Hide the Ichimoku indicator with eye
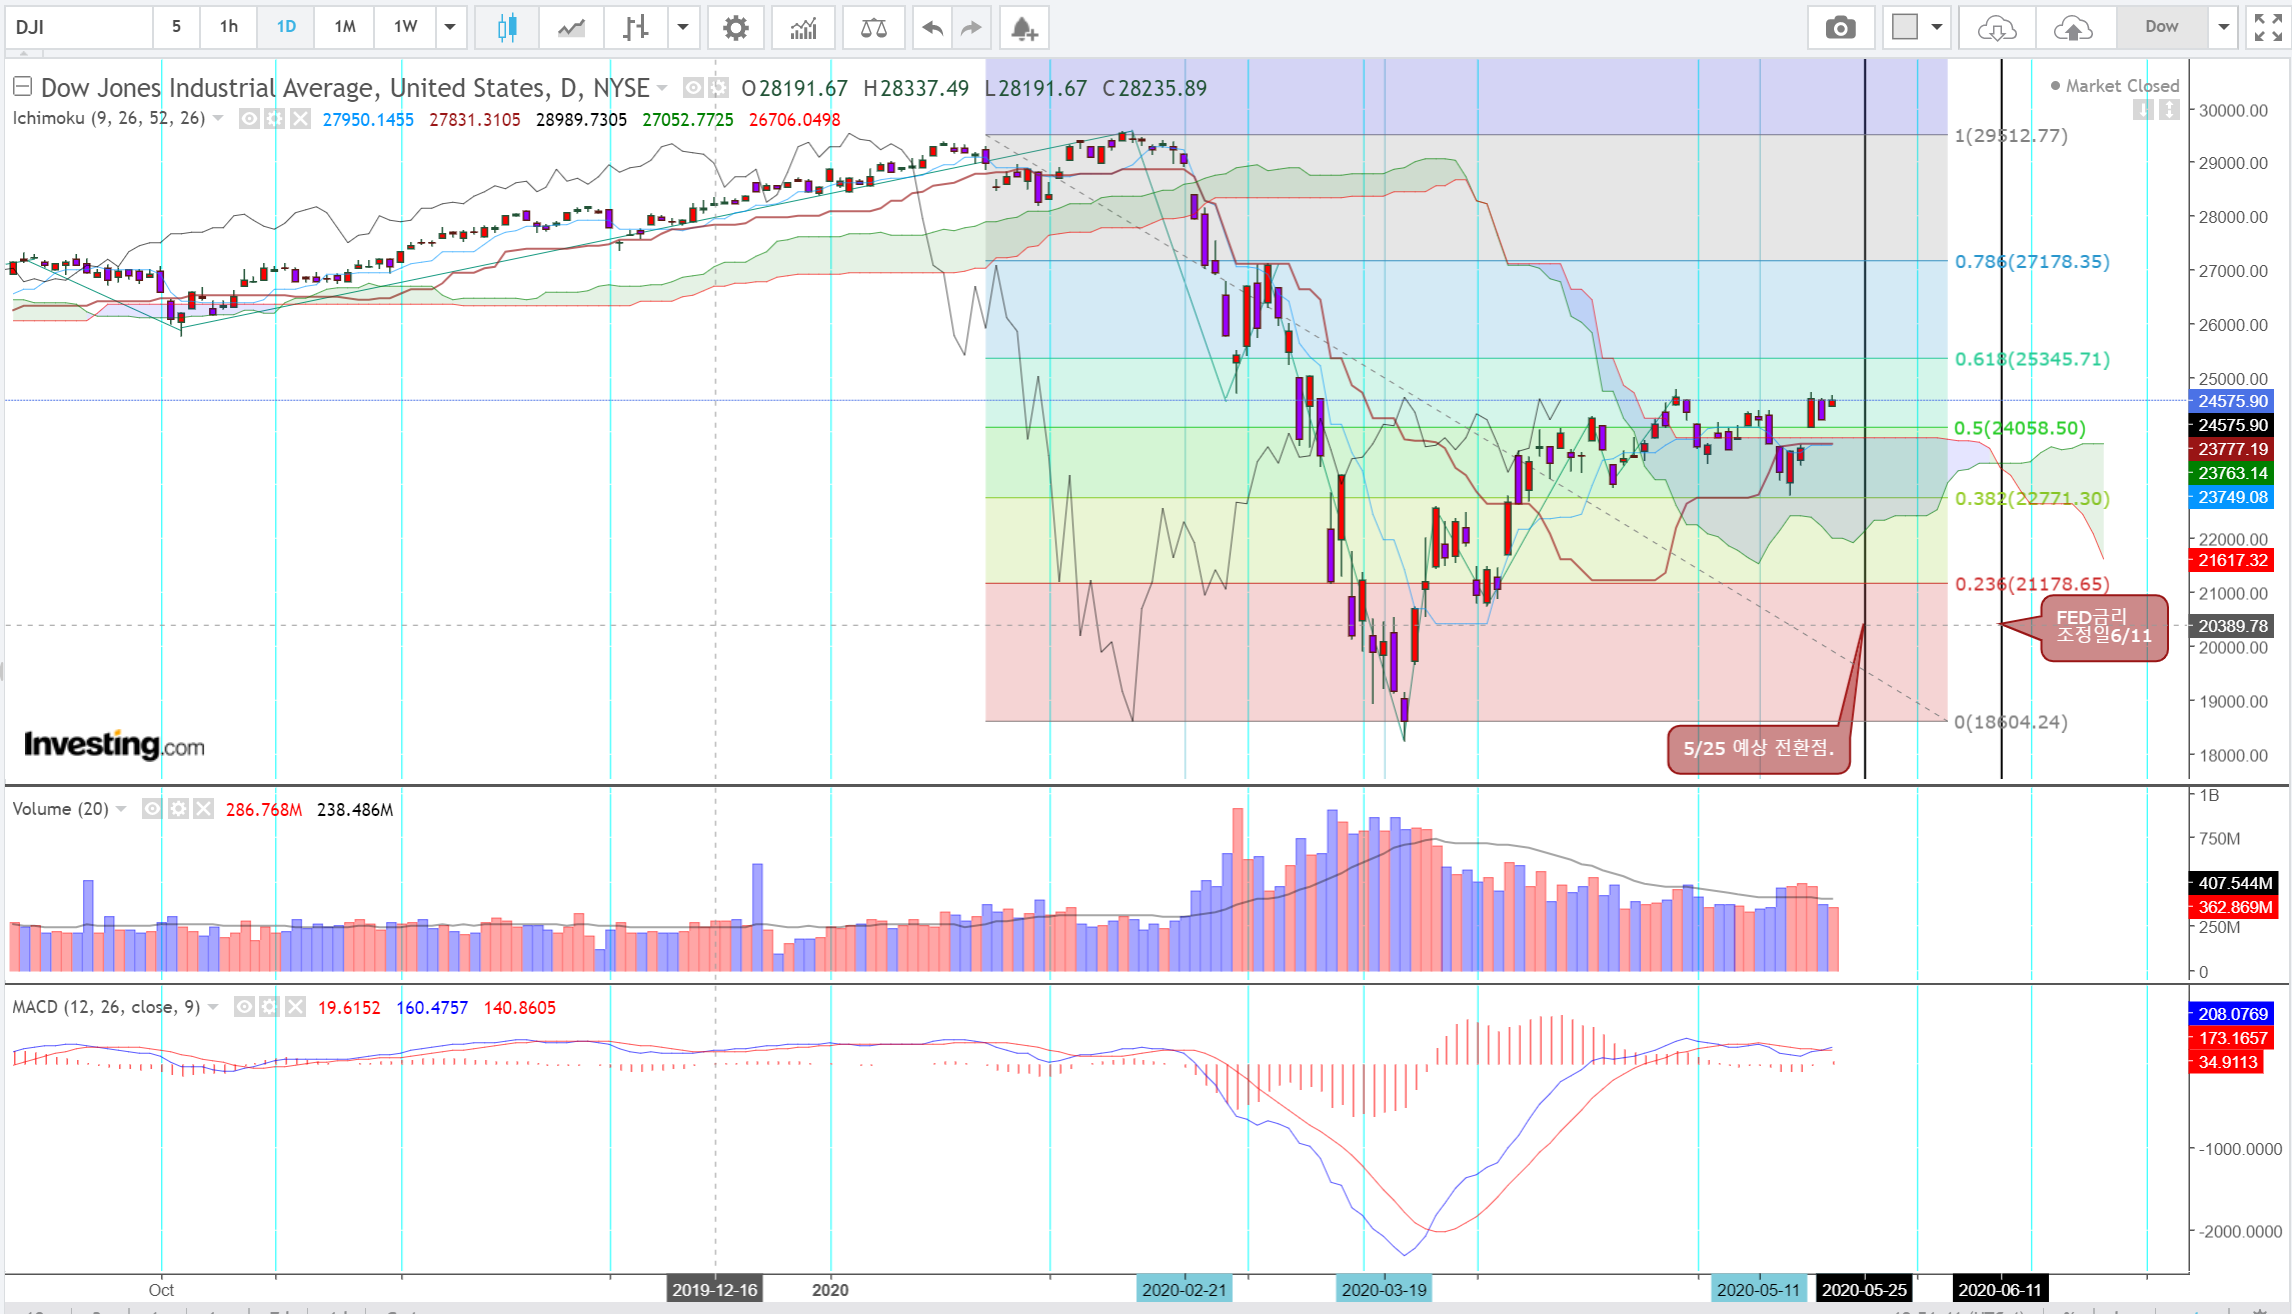The width and height of the screenshot is (2292, 1314). pos(249,119)
